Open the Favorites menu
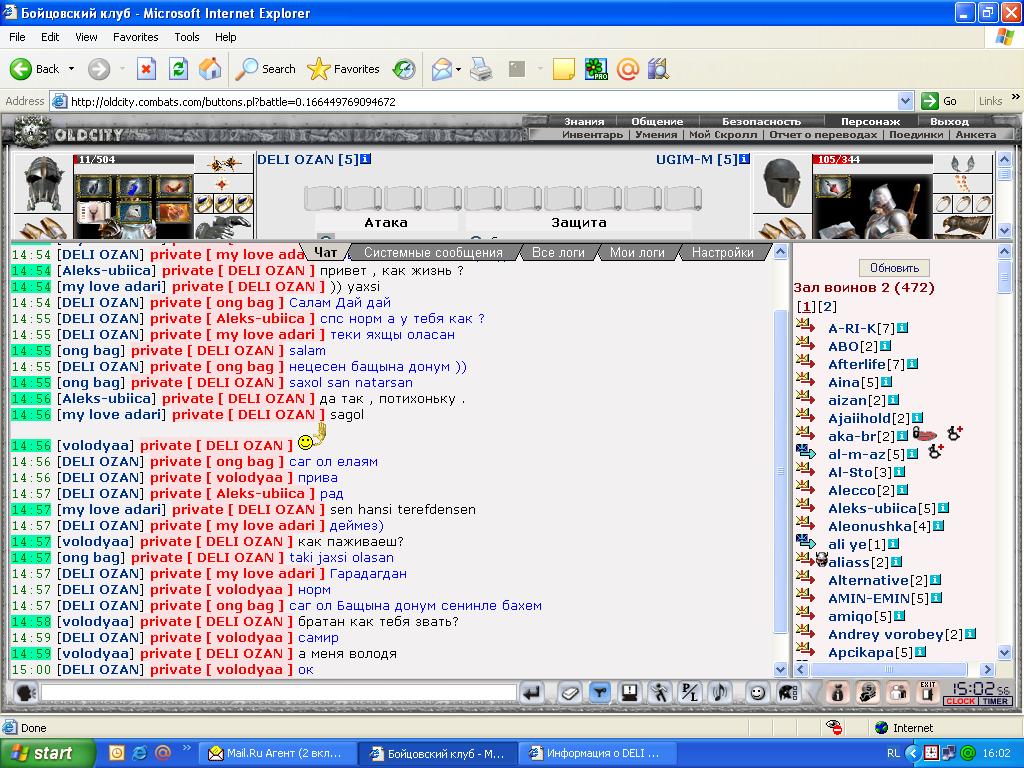1024x768 pixels. pos(135,37)
